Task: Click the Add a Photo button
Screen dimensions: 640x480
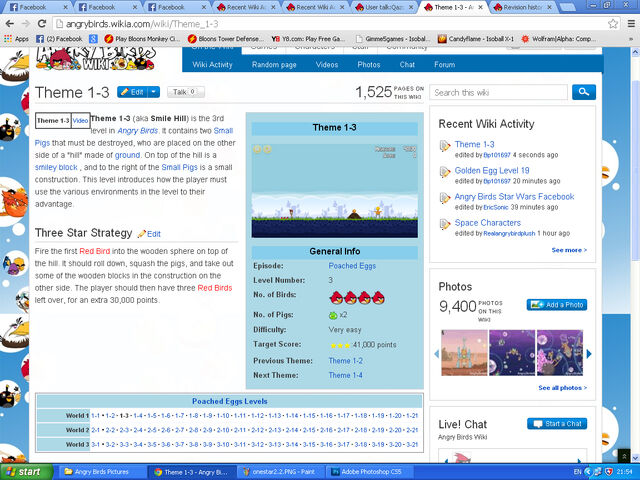Action: 557,304
